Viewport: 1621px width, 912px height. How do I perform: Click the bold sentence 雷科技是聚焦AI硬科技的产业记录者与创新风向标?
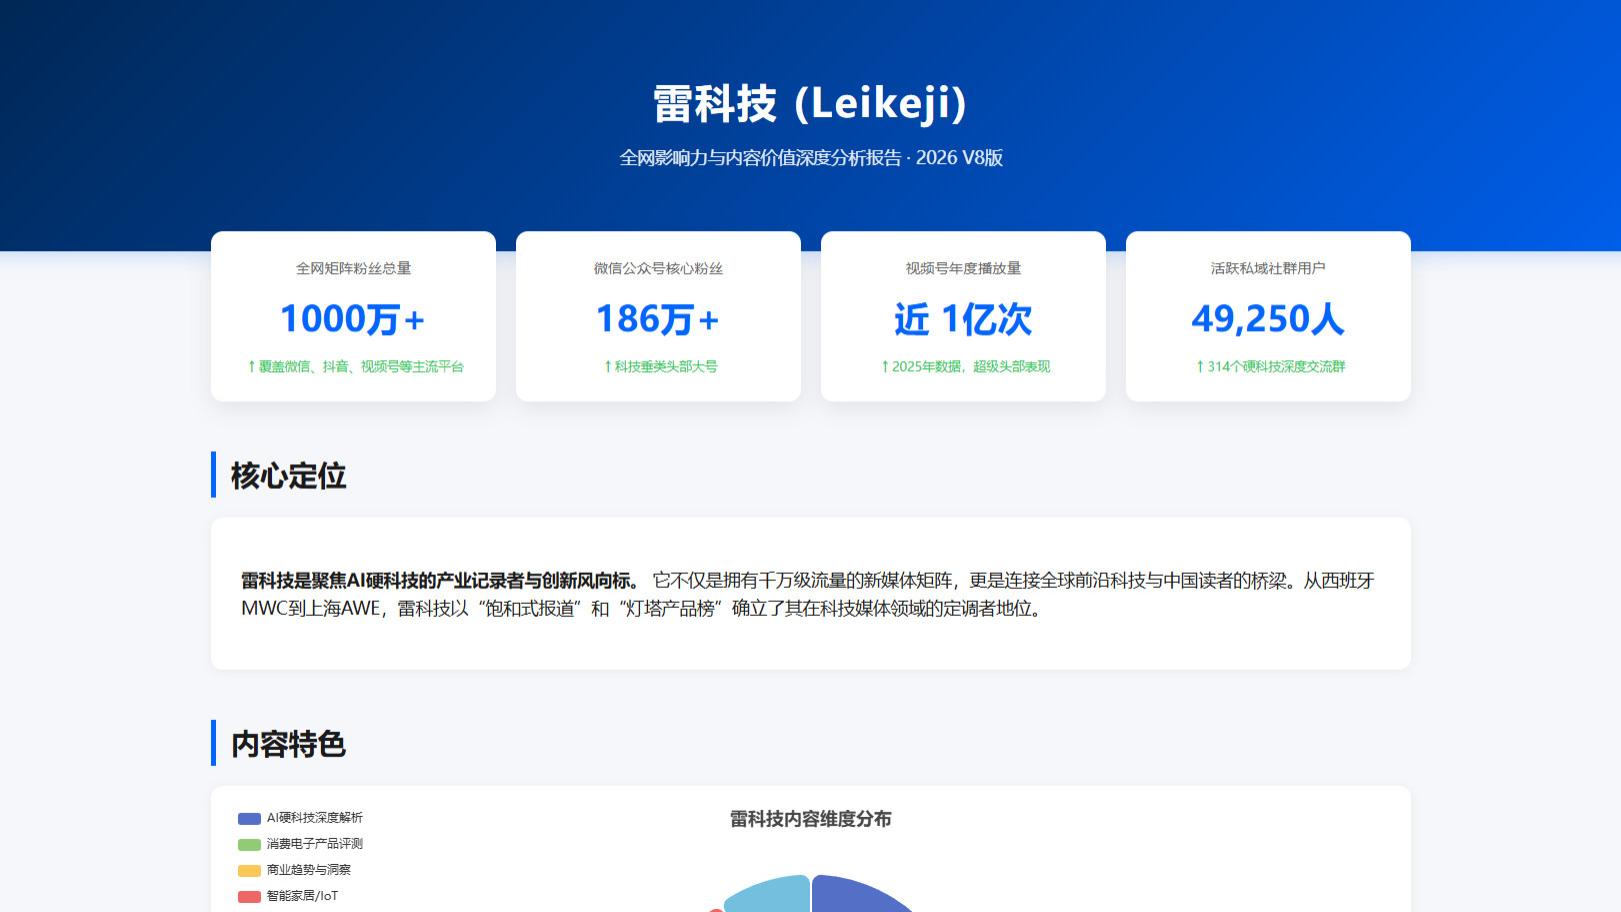440,581
